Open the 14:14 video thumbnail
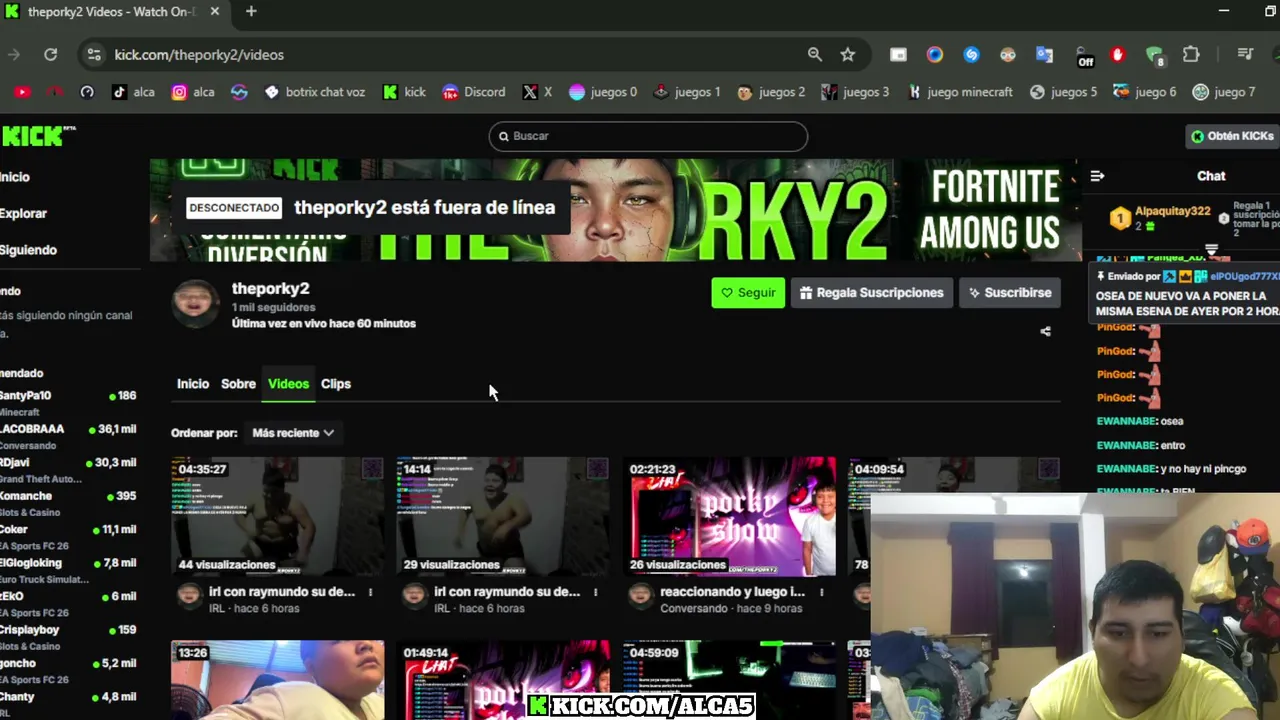This screenshot has height=720, width=1280. pos(503,517)
